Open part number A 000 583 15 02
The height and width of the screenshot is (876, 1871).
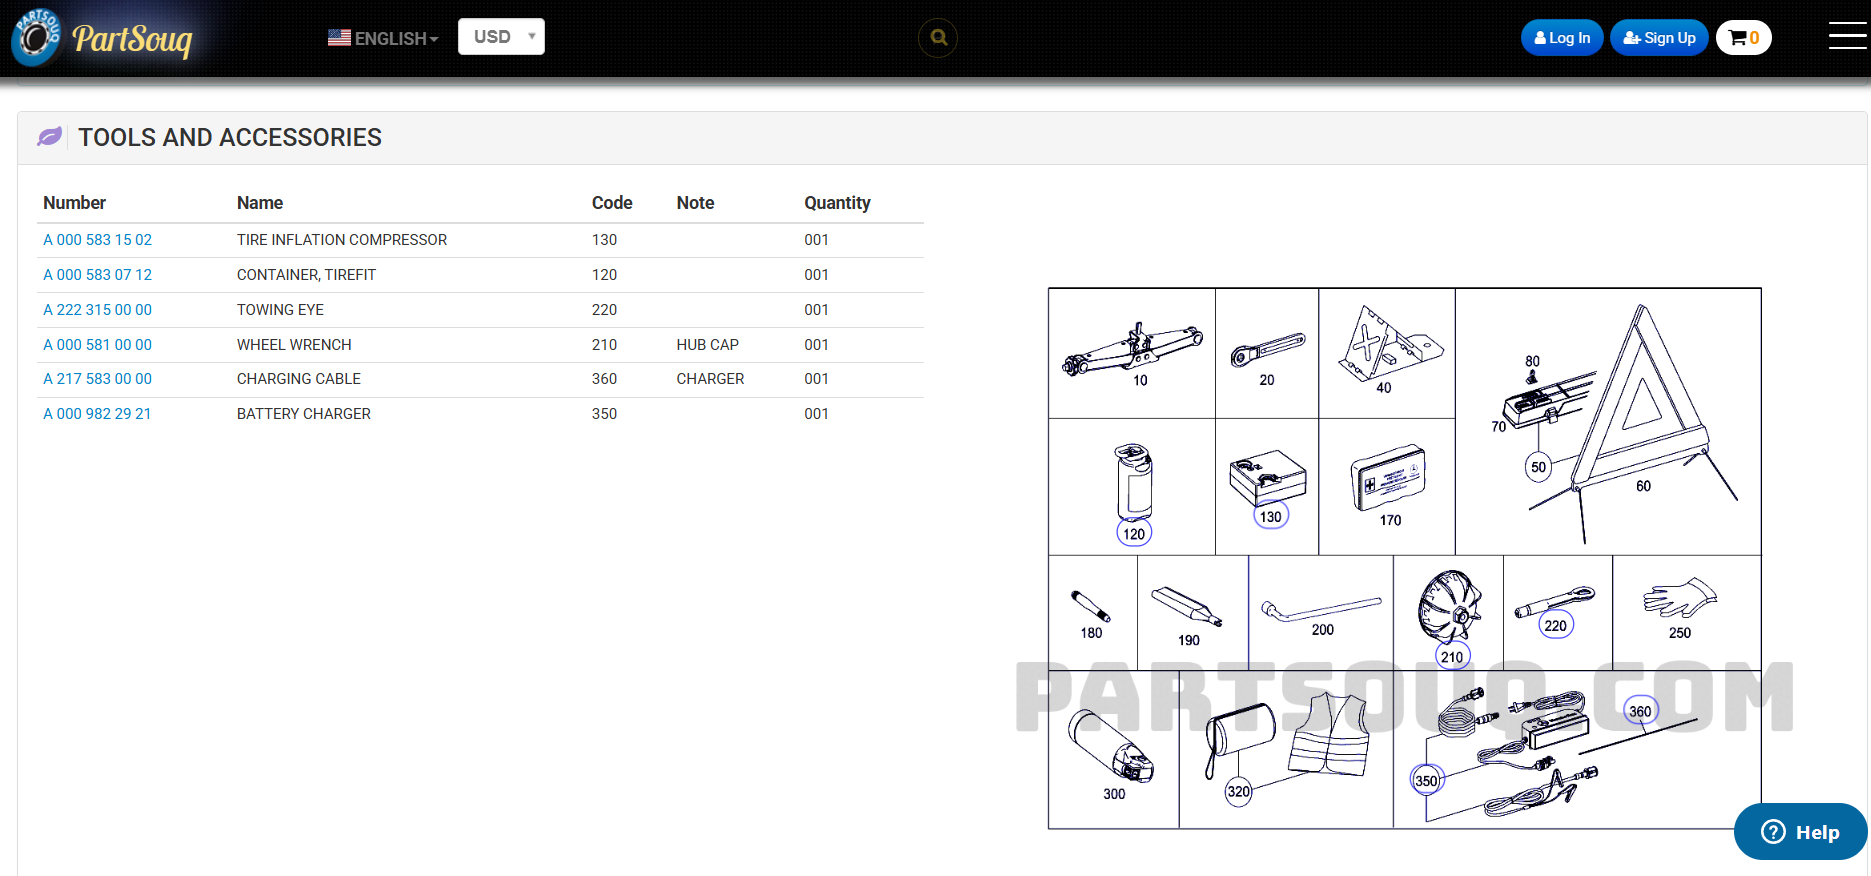[98, 240]
